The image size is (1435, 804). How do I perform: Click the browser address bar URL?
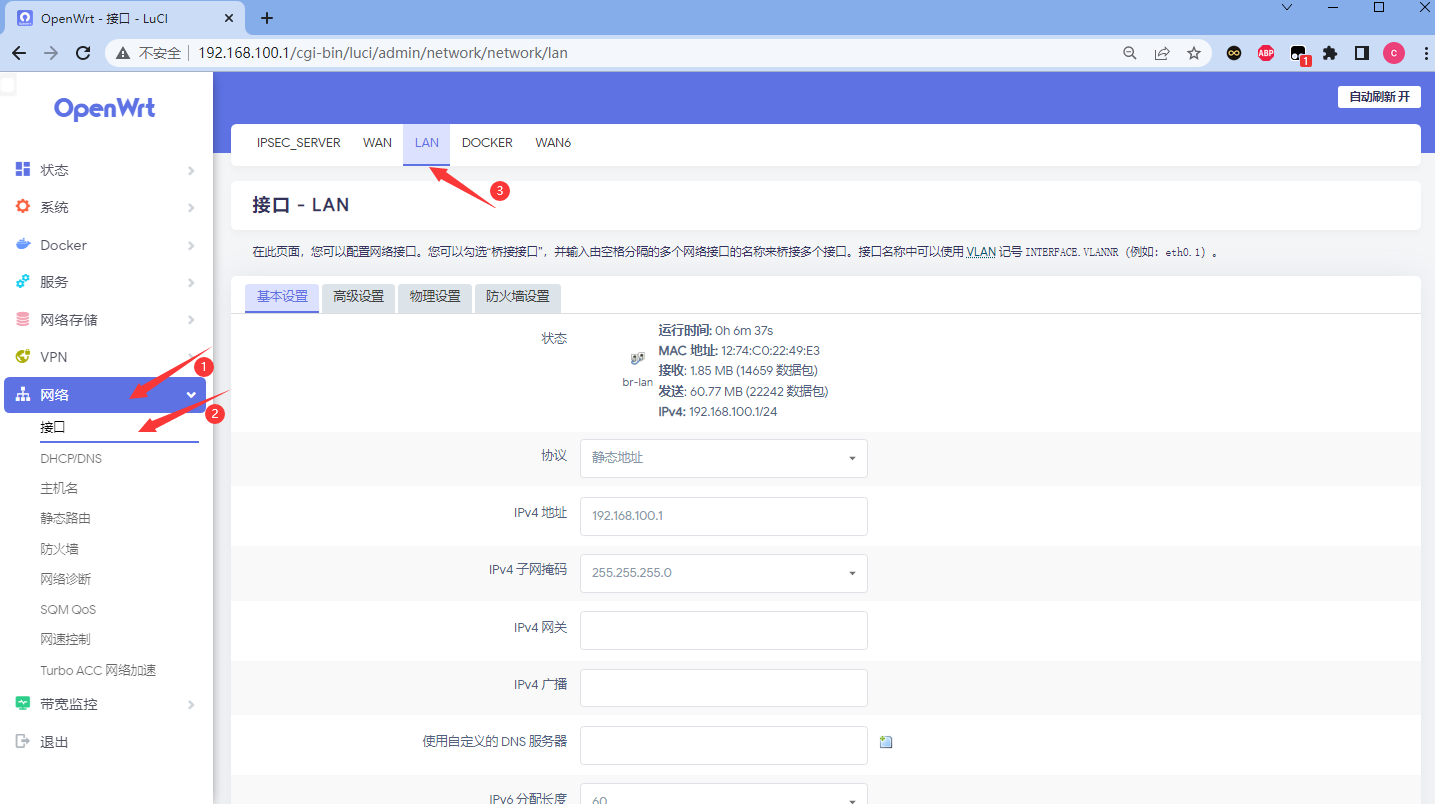coord(383,53)
